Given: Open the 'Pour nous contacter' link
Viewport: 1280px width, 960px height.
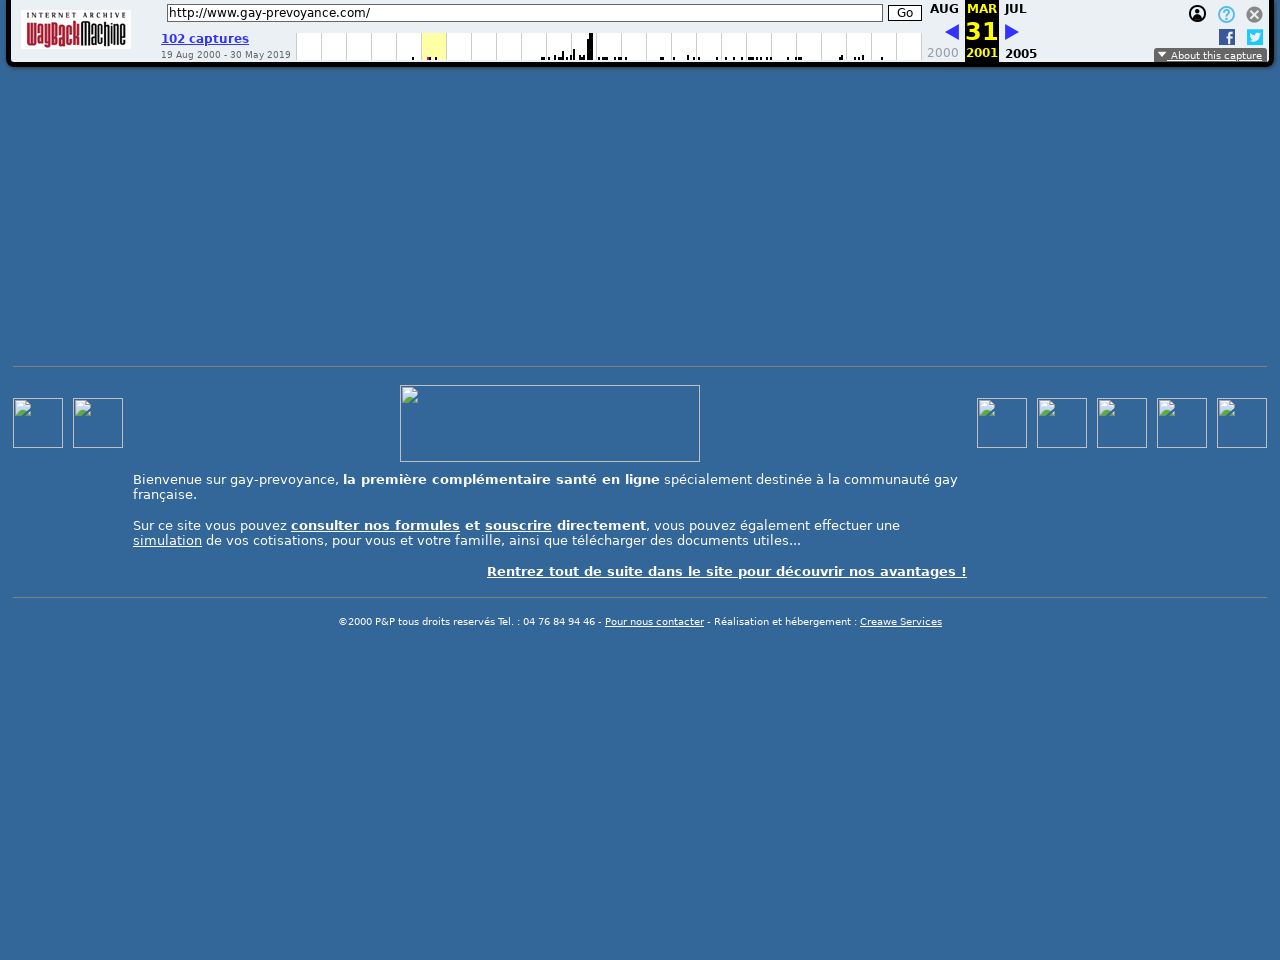Looking at the screenshot, I should pos(654,622).
